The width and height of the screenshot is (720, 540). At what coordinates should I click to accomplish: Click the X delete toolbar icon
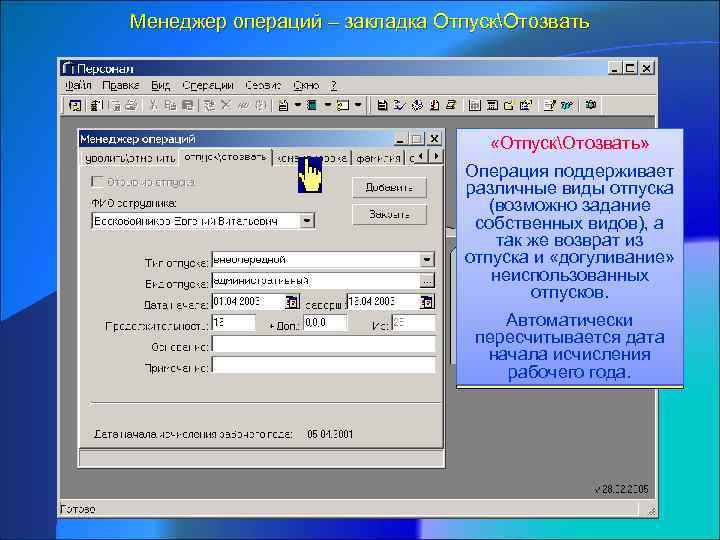[225, 105]
